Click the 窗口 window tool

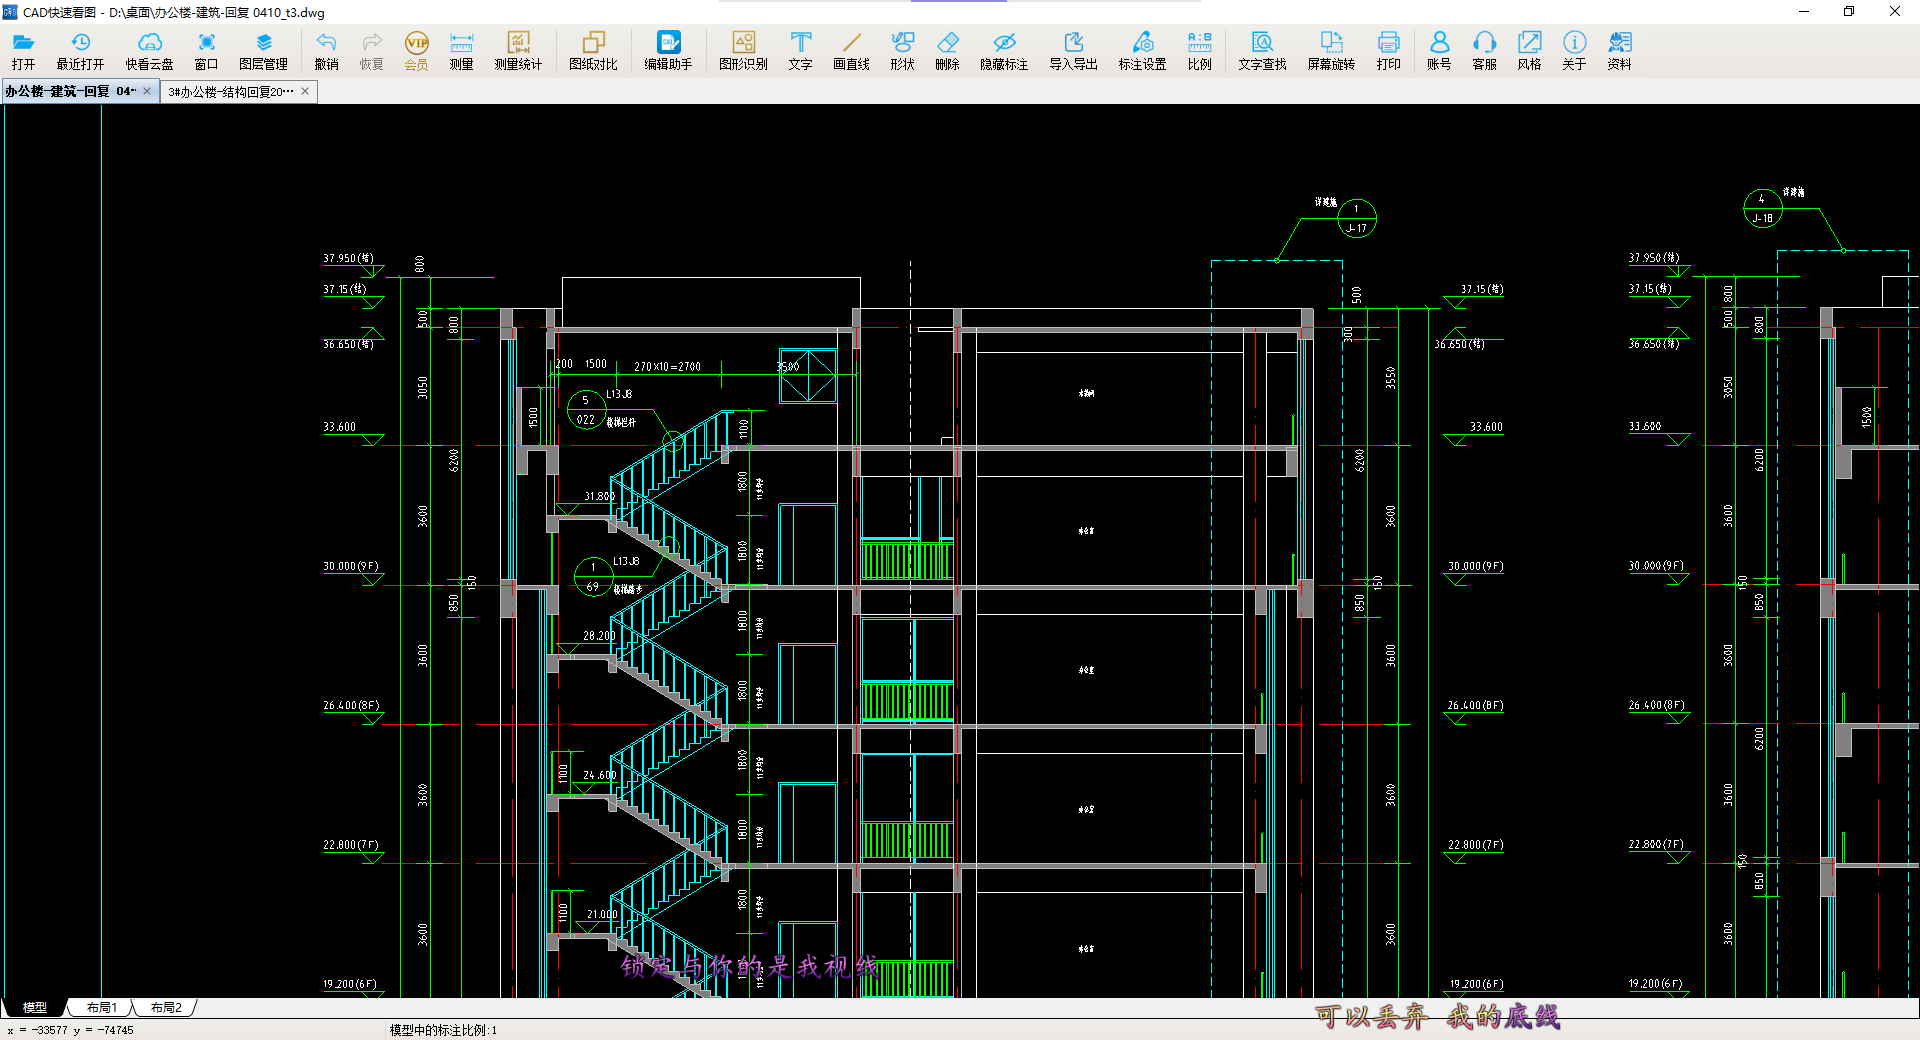pyautogui.click(x=206, y=50)
